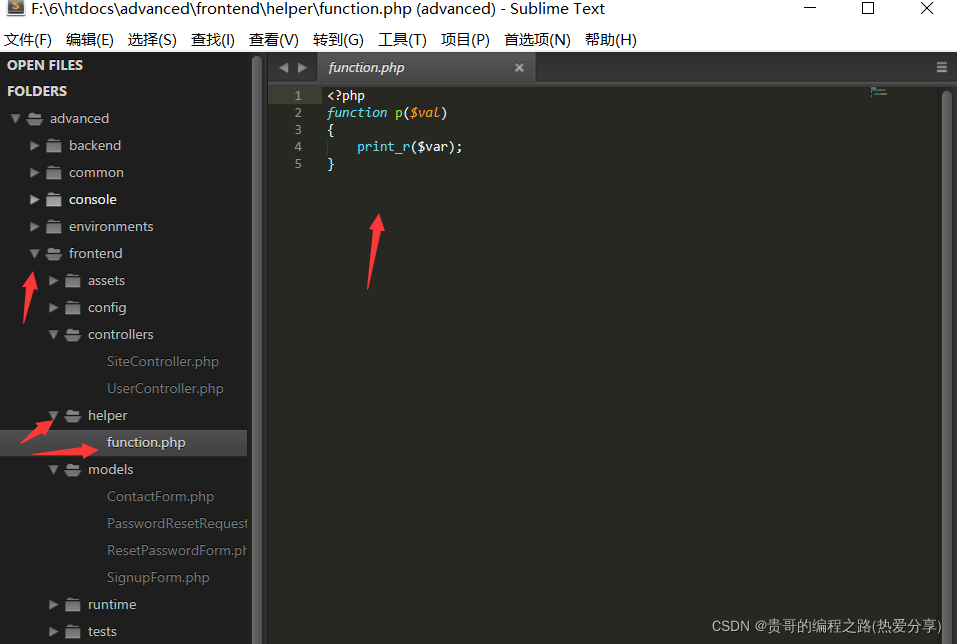Screen dimensions: 957x644
Task: Collapse the models folder
Action: (x=53, y=469)
